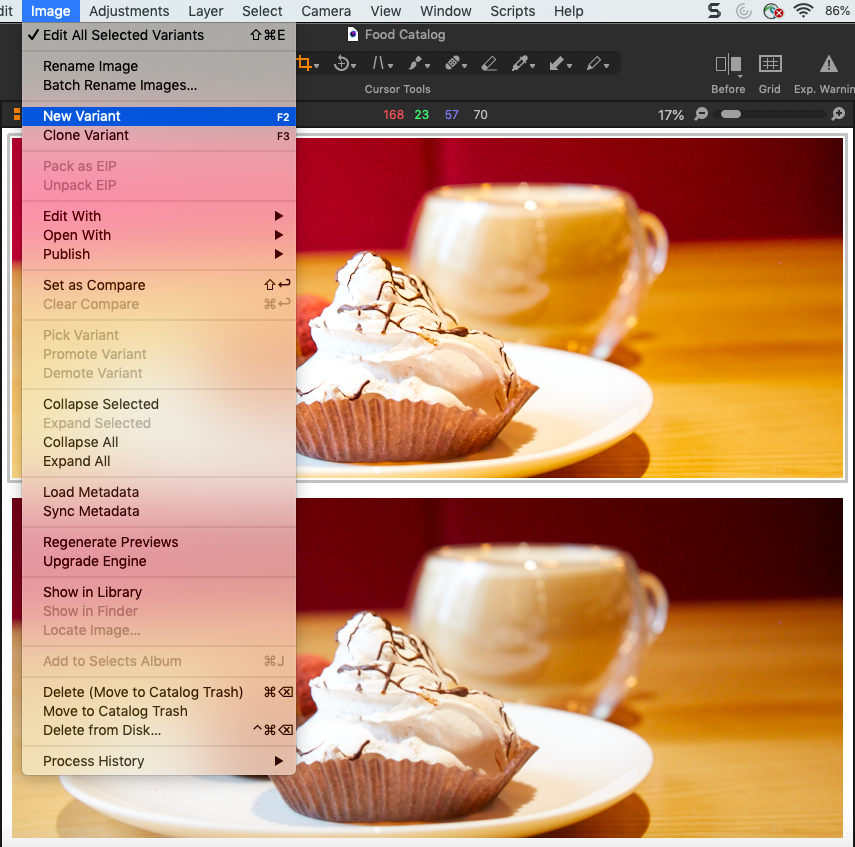Click the 17% zoom value
The image size is (855, 847).
point(671,115)
